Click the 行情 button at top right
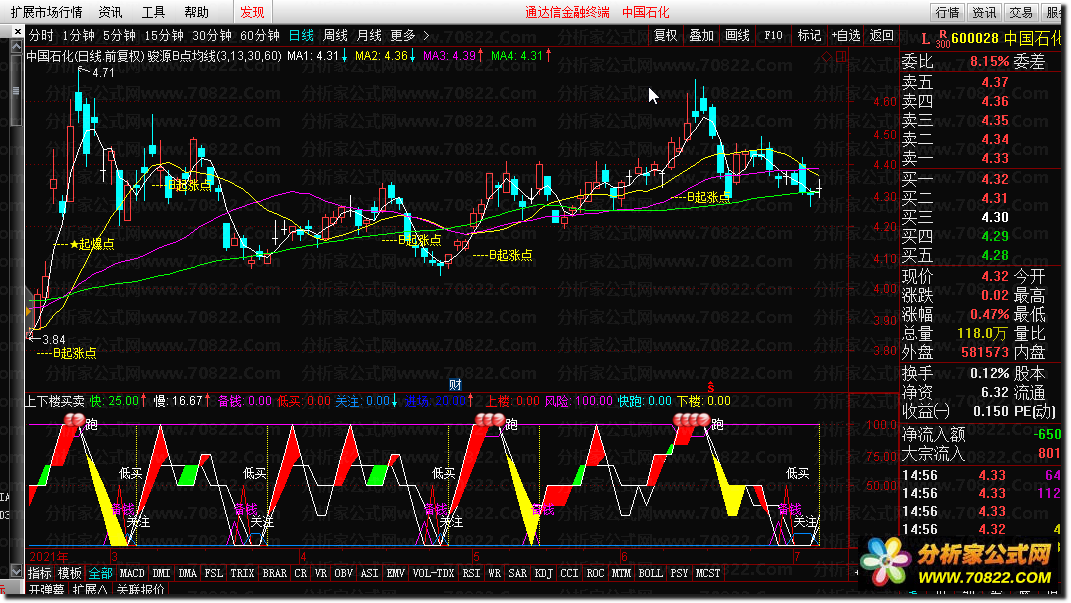 point(947,12)
